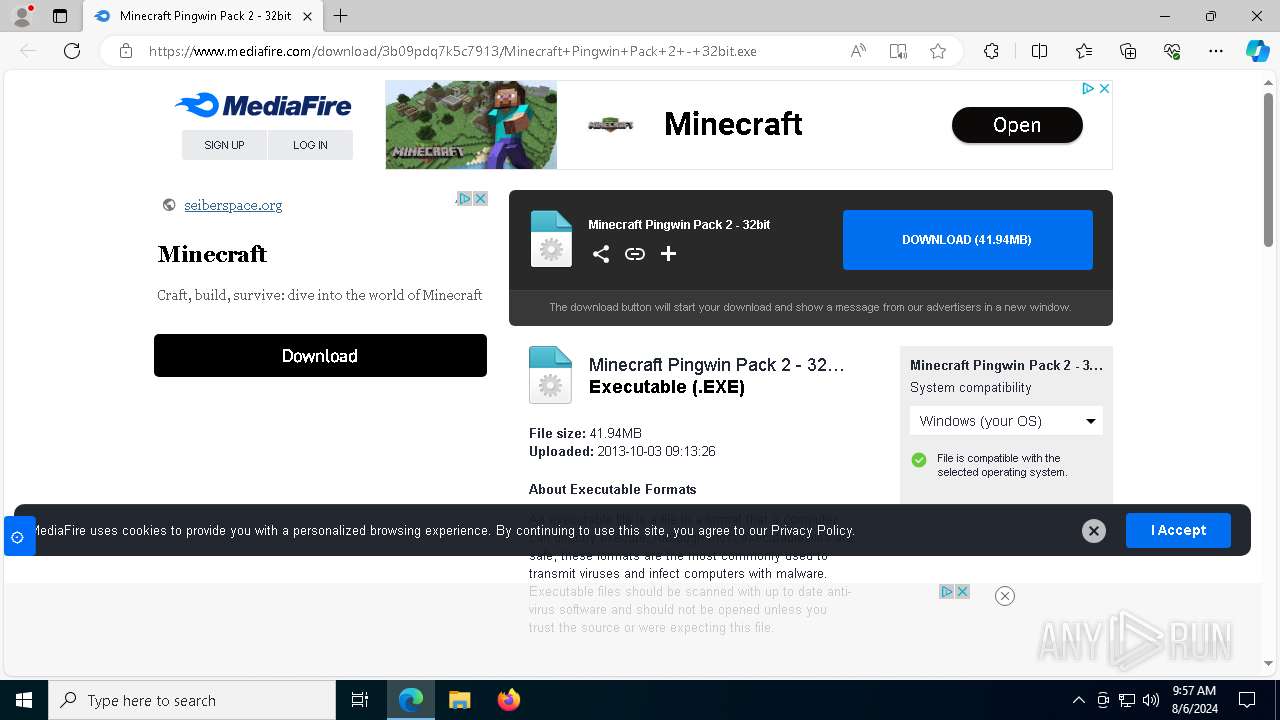Viewport: 1280px width, 720px height.
Task: Click Open on the Minecraft ad
Action: click(x=1017, y=125)
